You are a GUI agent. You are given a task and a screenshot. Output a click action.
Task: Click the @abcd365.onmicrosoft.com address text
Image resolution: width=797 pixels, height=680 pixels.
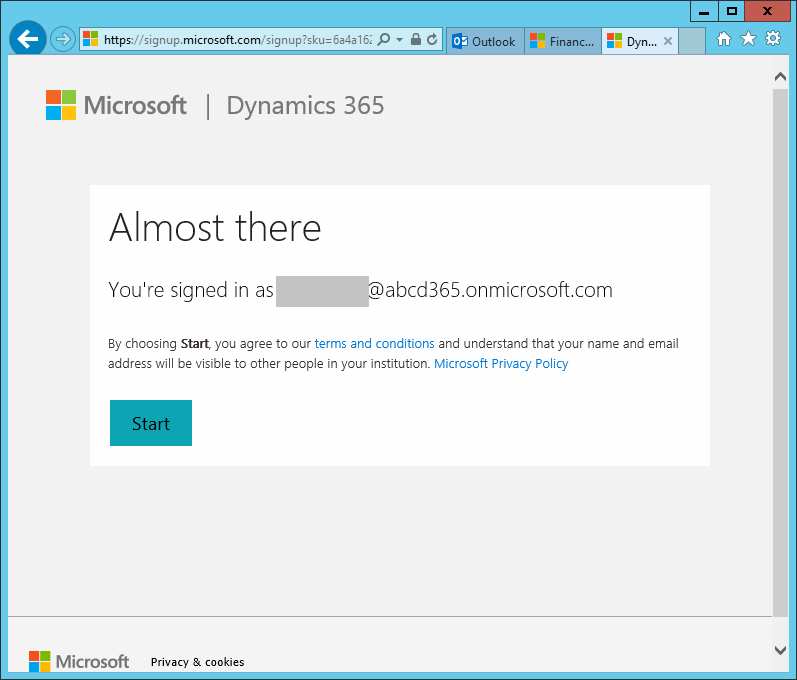(490, 290)
